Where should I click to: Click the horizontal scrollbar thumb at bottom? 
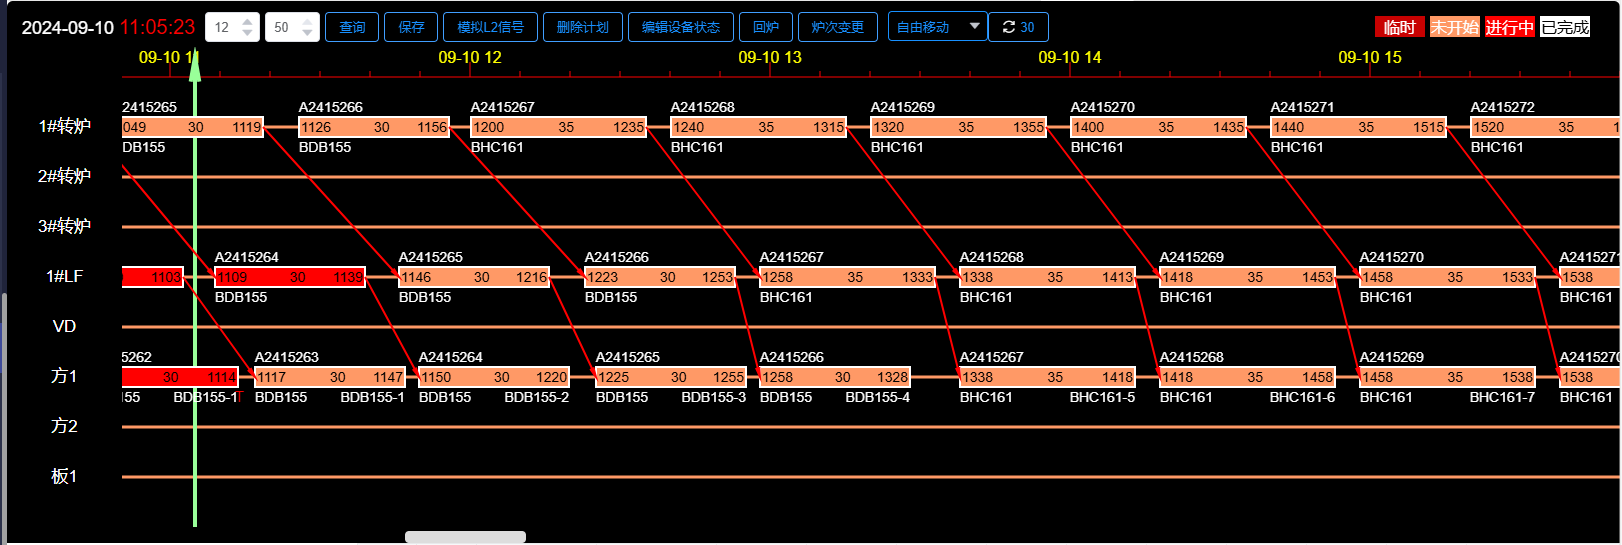pyautogui.click(x=465, y=537)
